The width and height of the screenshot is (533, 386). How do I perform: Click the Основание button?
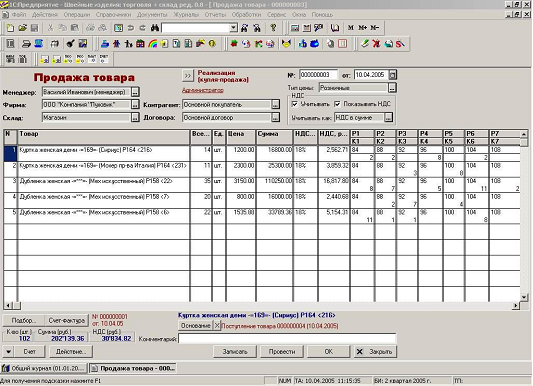(195, 326)
